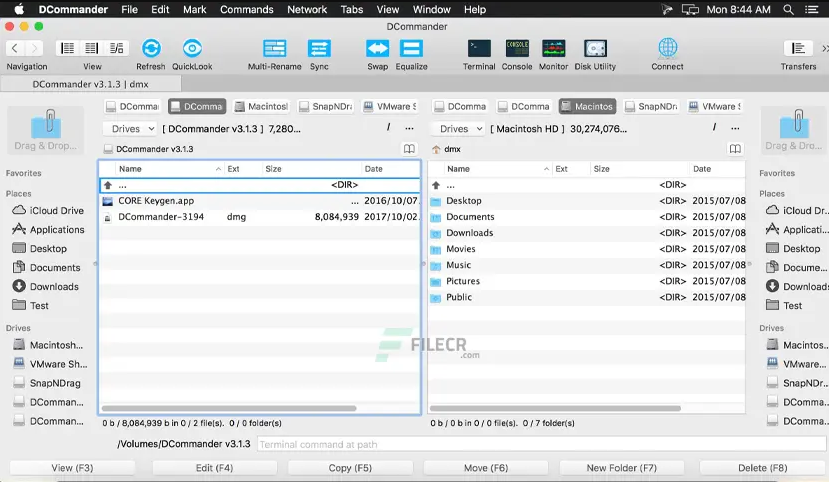Open the Transfers panel
This screenshot has height=482, width=829.
pyautogui.click(x=798, y=49)
